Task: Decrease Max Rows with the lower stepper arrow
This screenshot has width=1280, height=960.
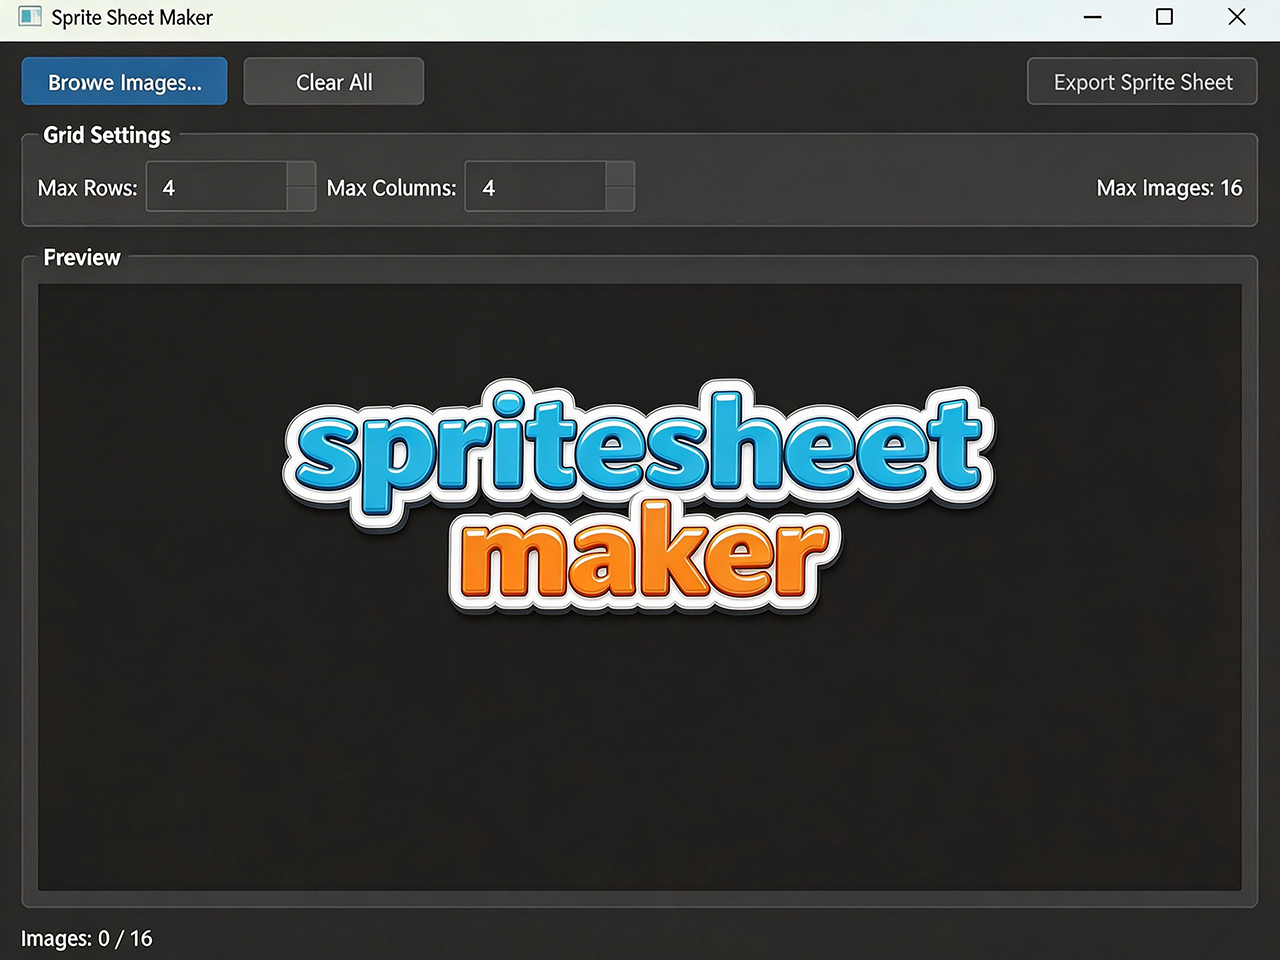Action: tap(301, 198)
